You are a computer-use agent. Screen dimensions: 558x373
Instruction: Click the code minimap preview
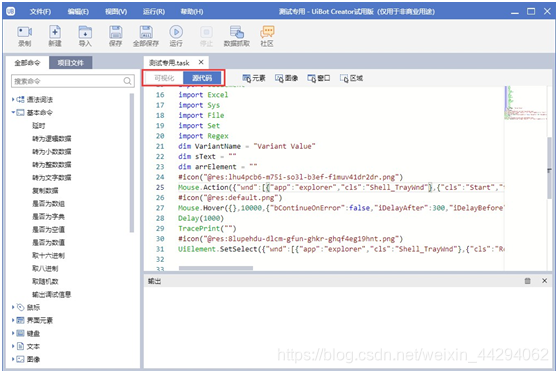click(x=525, y=103)
